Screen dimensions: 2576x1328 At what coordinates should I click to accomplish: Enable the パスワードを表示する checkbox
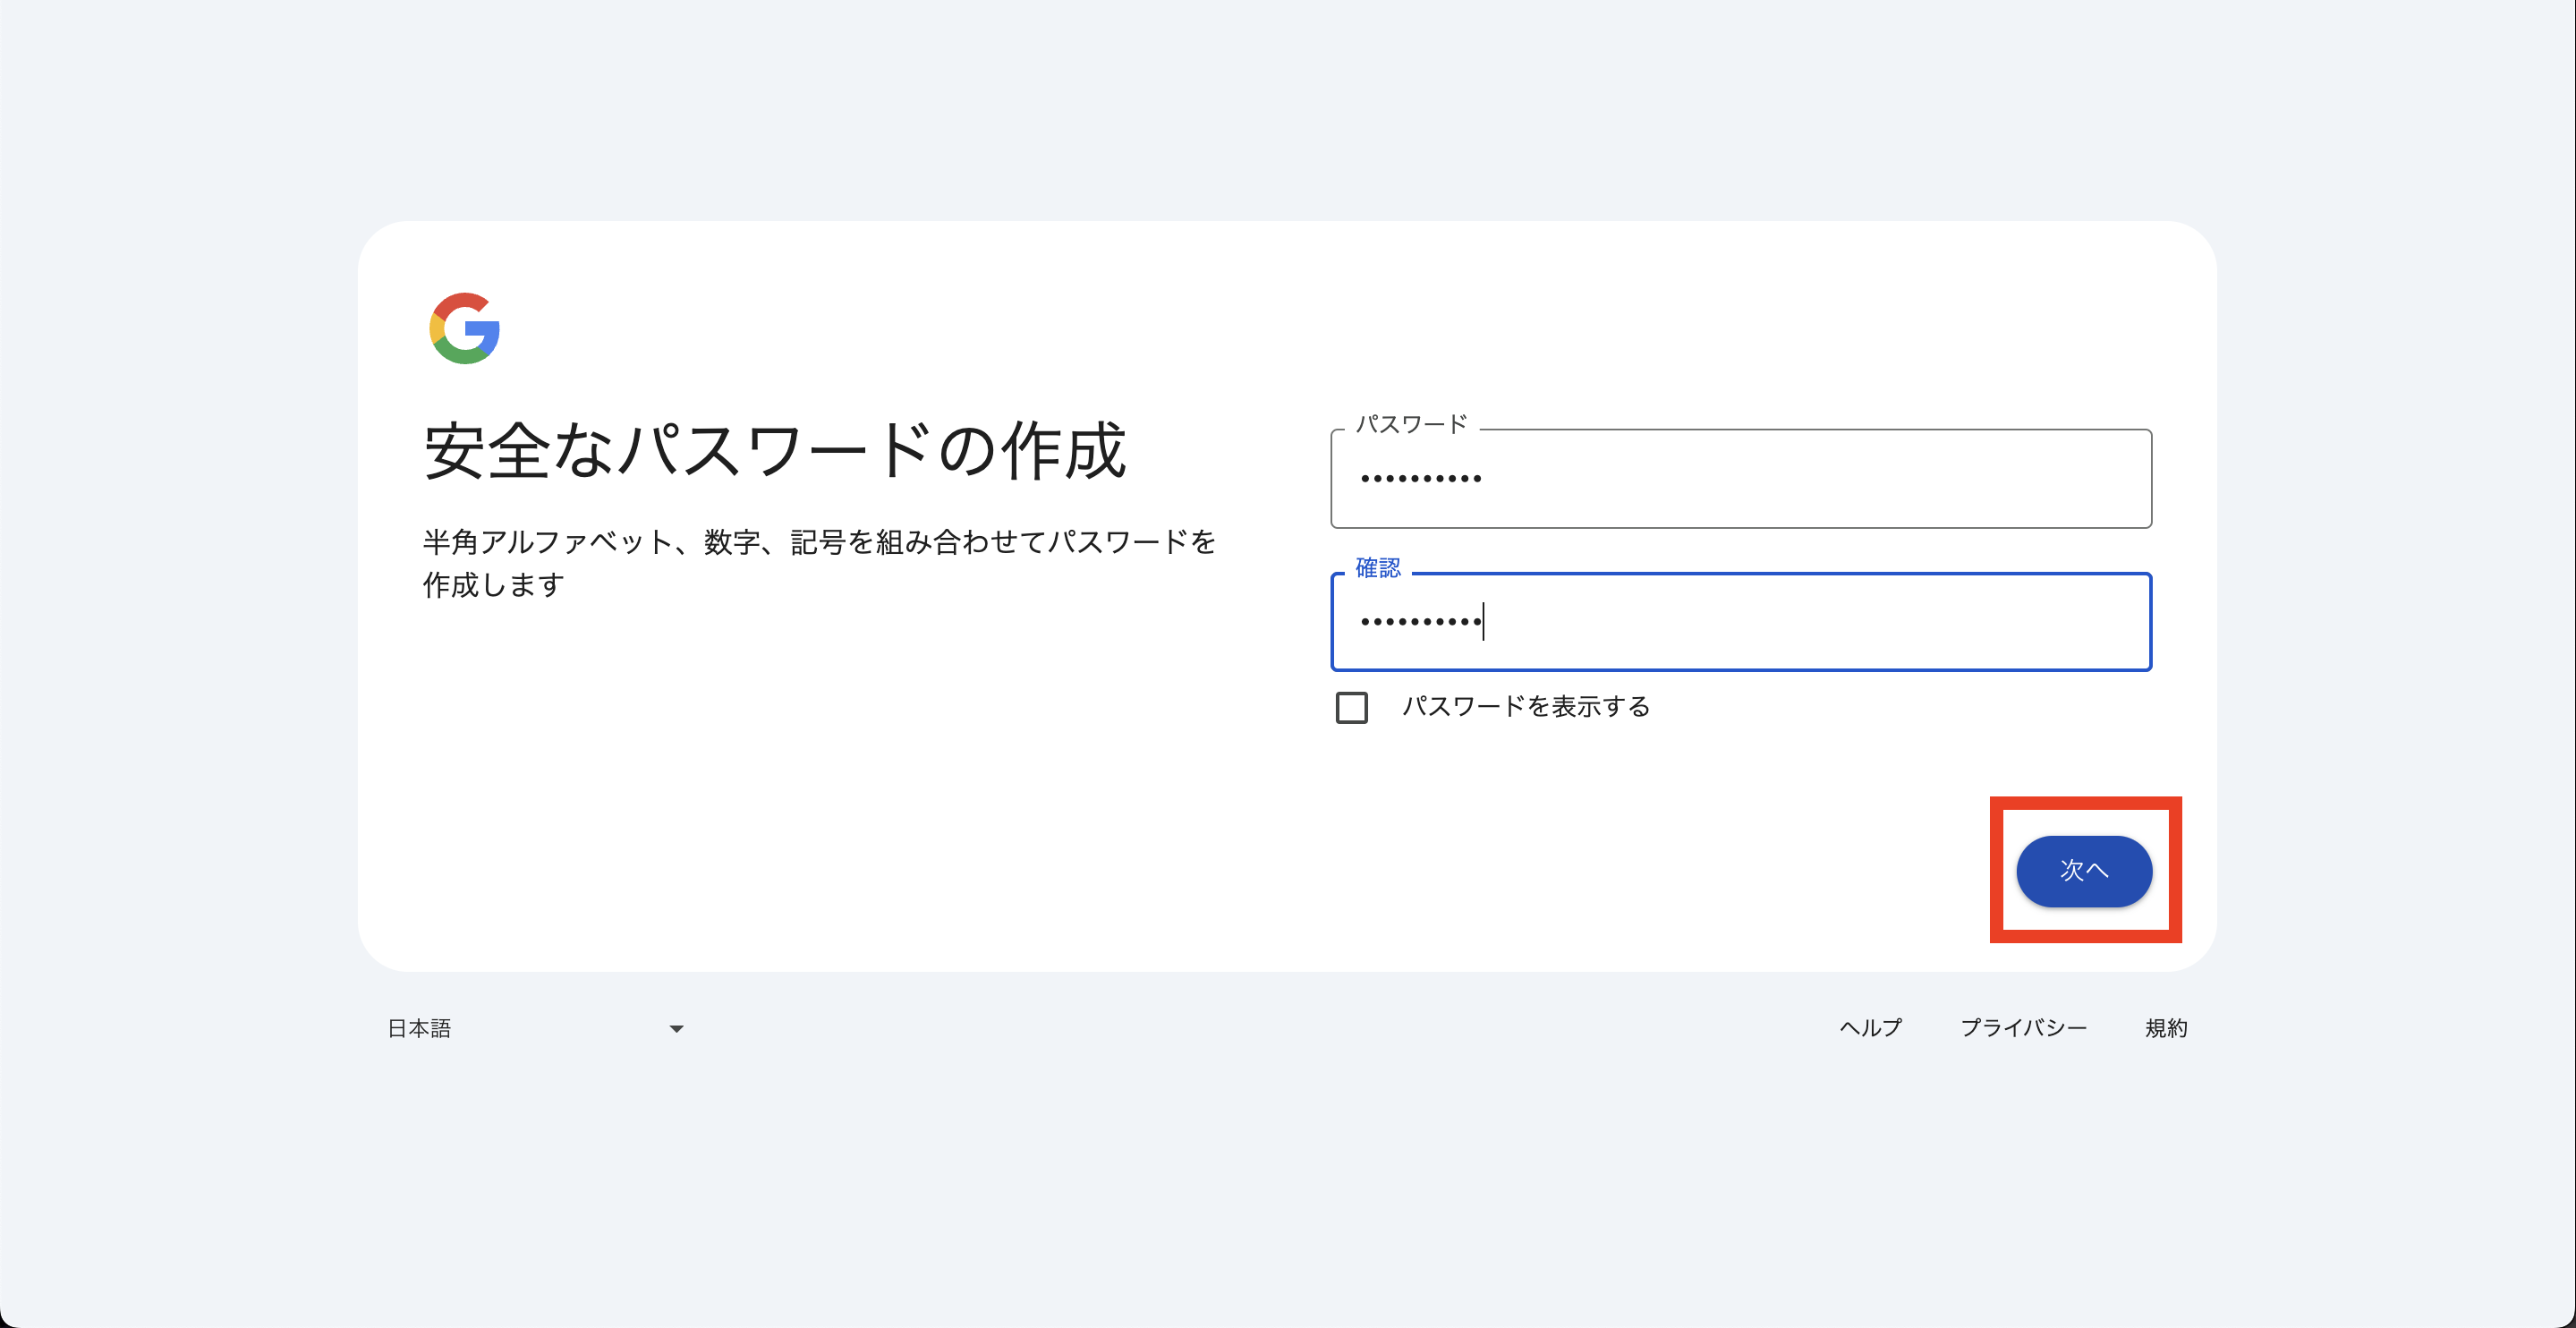(x=1351, y=707)
